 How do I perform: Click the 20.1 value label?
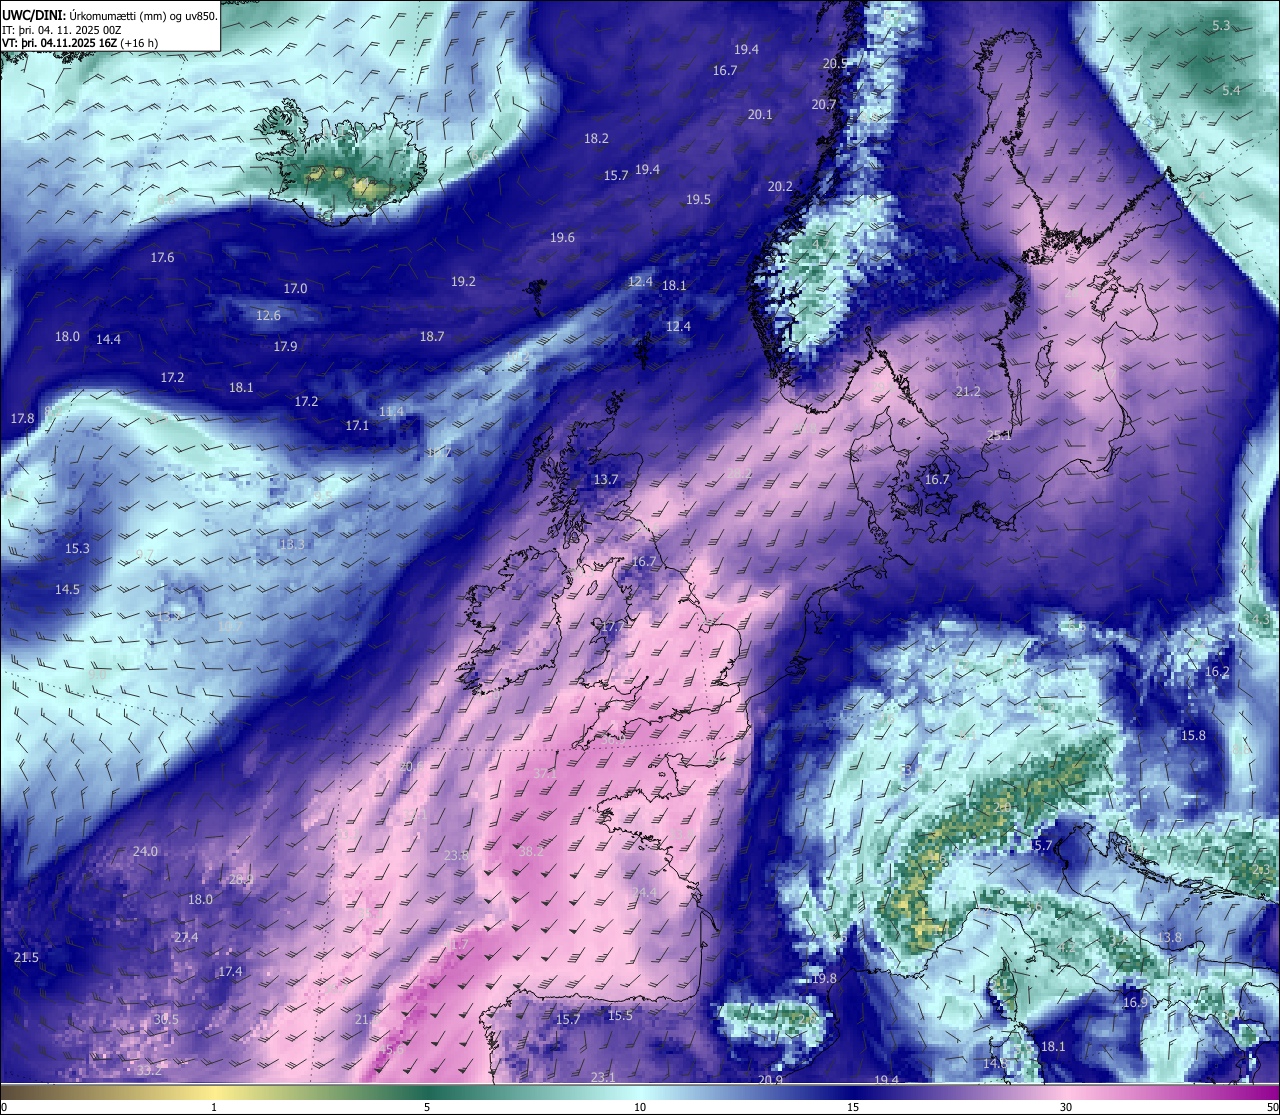click(x=760, y=114)
